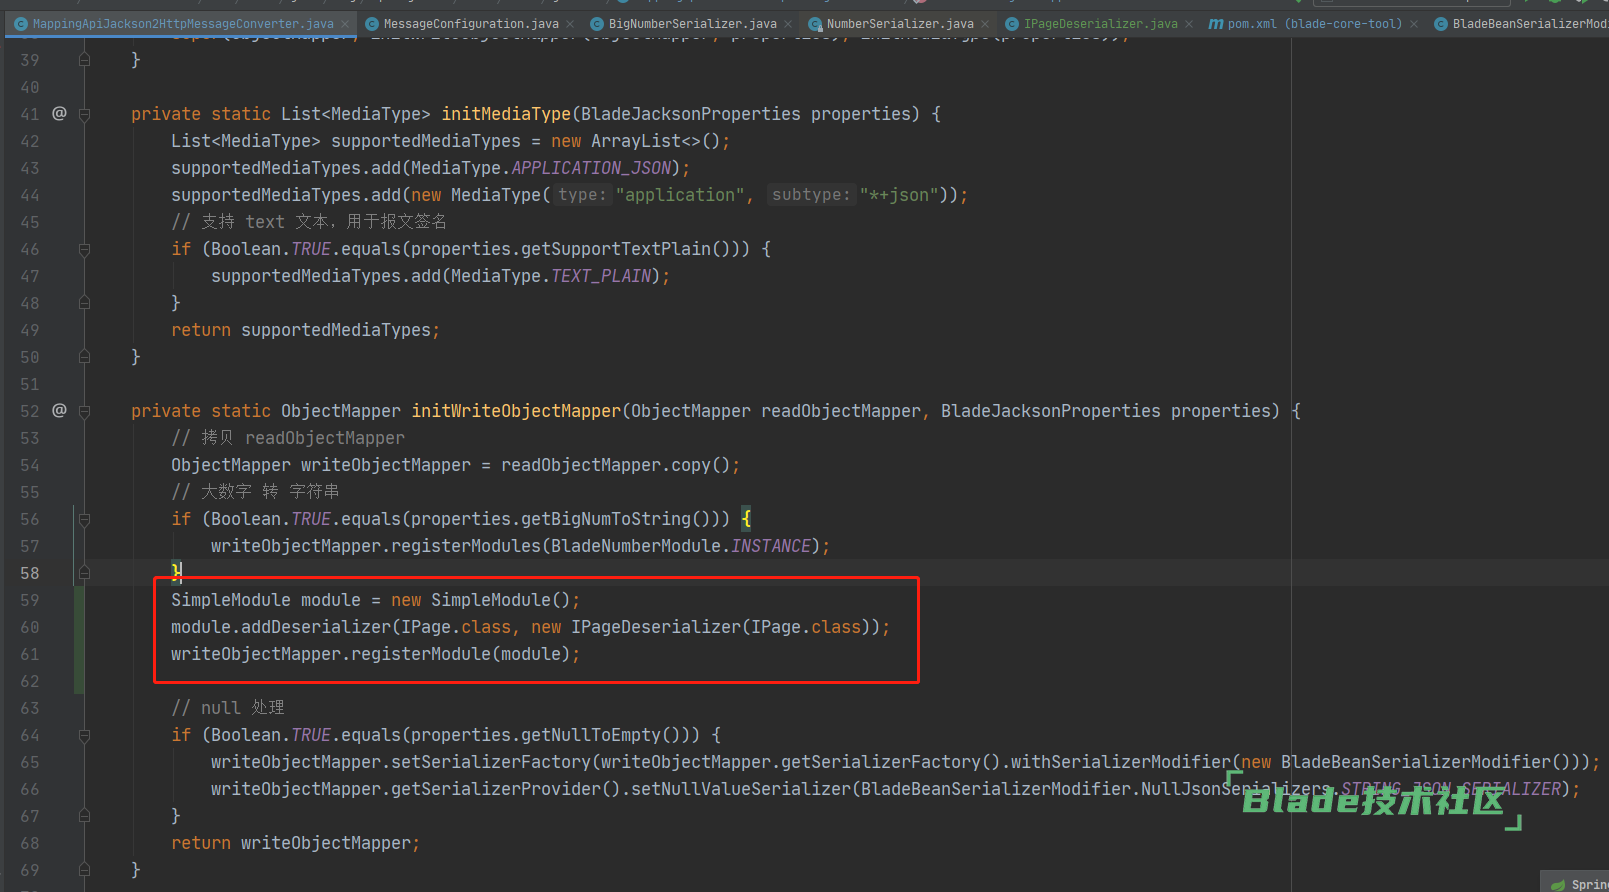Click APPLICATION_JSON constant on line 43

pos(591,168)
